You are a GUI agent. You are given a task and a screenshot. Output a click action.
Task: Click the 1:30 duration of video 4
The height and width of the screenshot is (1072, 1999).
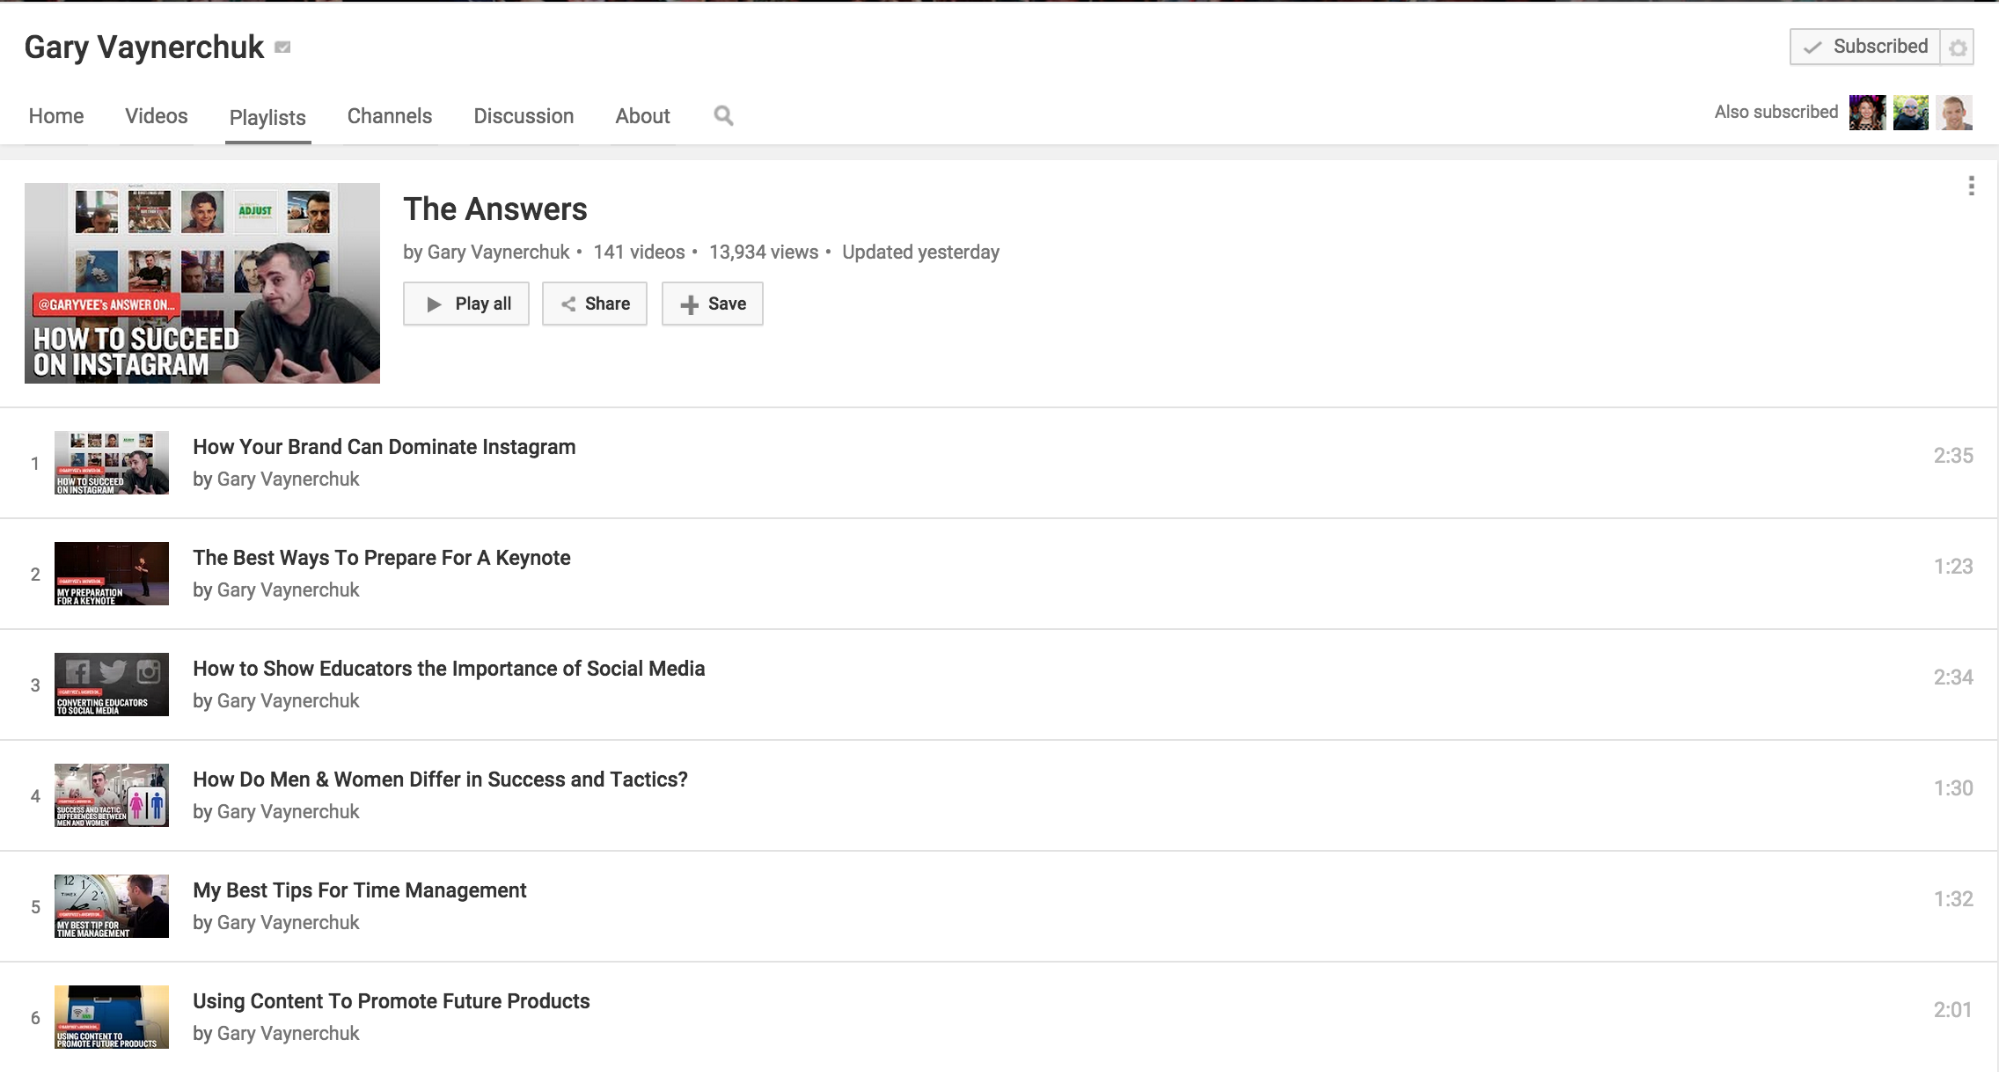(1953, 789)
